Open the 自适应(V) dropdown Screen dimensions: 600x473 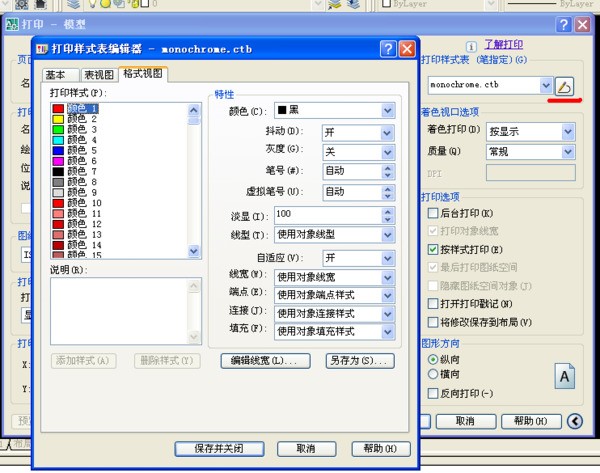pyautogui.click(x=359, y=258)
